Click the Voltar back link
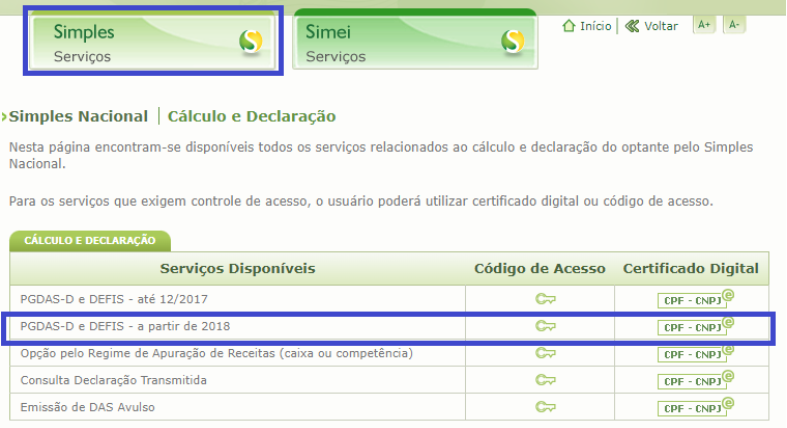Viewport: 787px width, 428px height. click(661, 26)
